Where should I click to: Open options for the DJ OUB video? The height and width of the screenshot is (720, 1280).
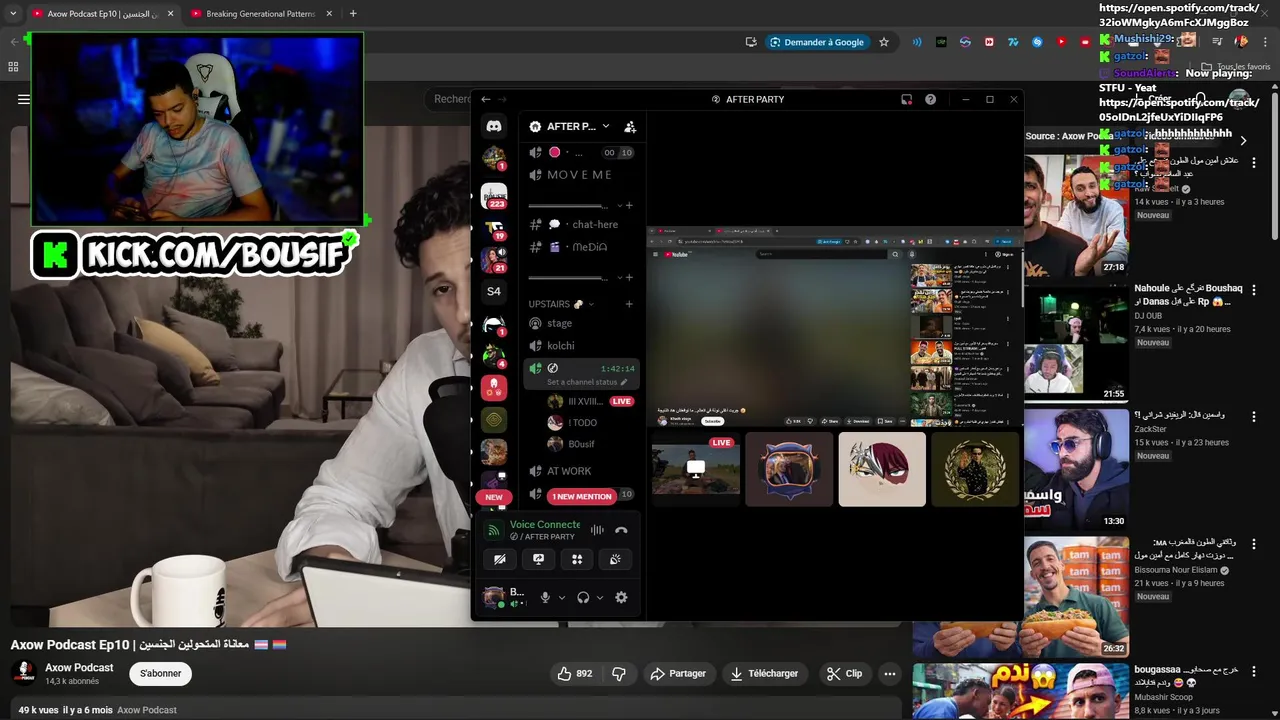pos(1253,291)
